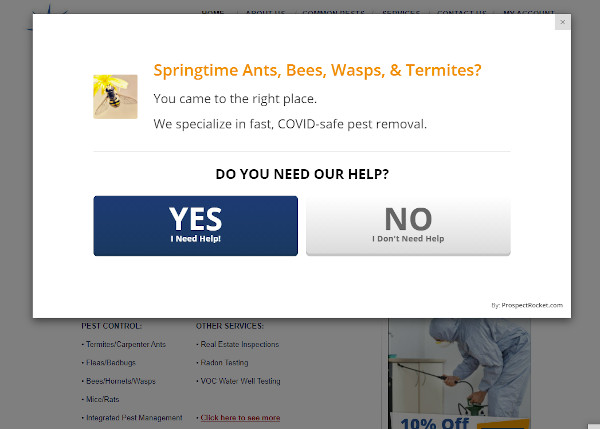Go to MY ACCOUNT in the top menu
Image resolution: width=600 pixels, height=429 pixels.
(529, 13)
